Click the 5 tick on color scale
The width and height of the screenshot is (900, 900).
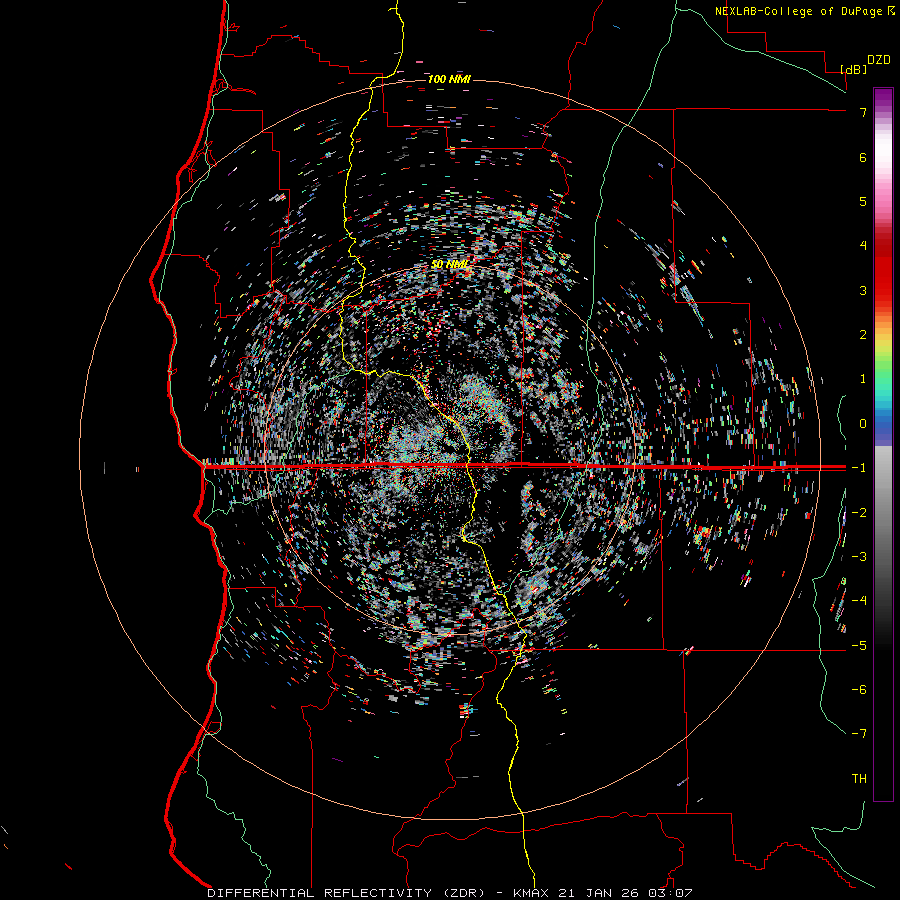863,201
